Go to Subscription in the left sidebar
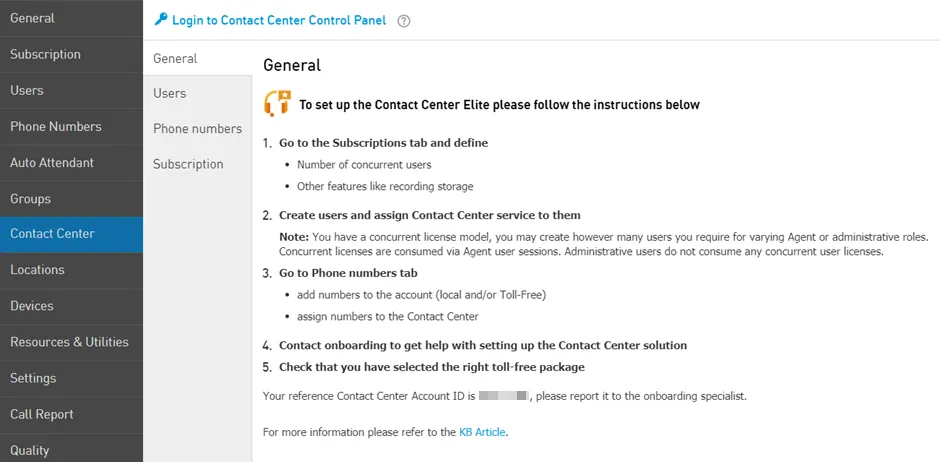This screenshot has width=940, height=462. pos(71,55)
